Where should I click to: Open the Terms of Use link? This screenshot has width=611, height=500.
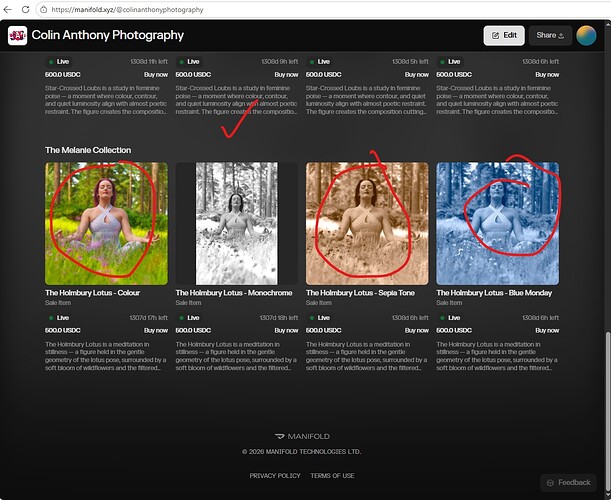pyautogui.click(x=332, y=476)
